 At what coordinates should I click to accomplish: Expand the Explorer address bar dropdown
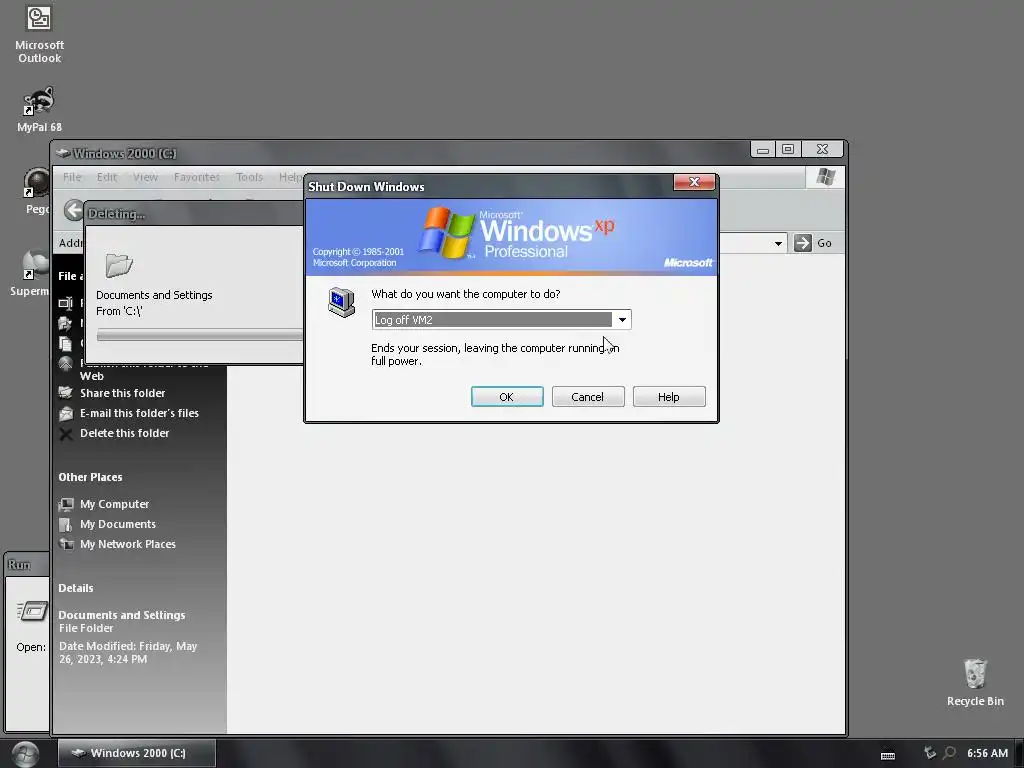pyautogui.click(x=778, y=244)
